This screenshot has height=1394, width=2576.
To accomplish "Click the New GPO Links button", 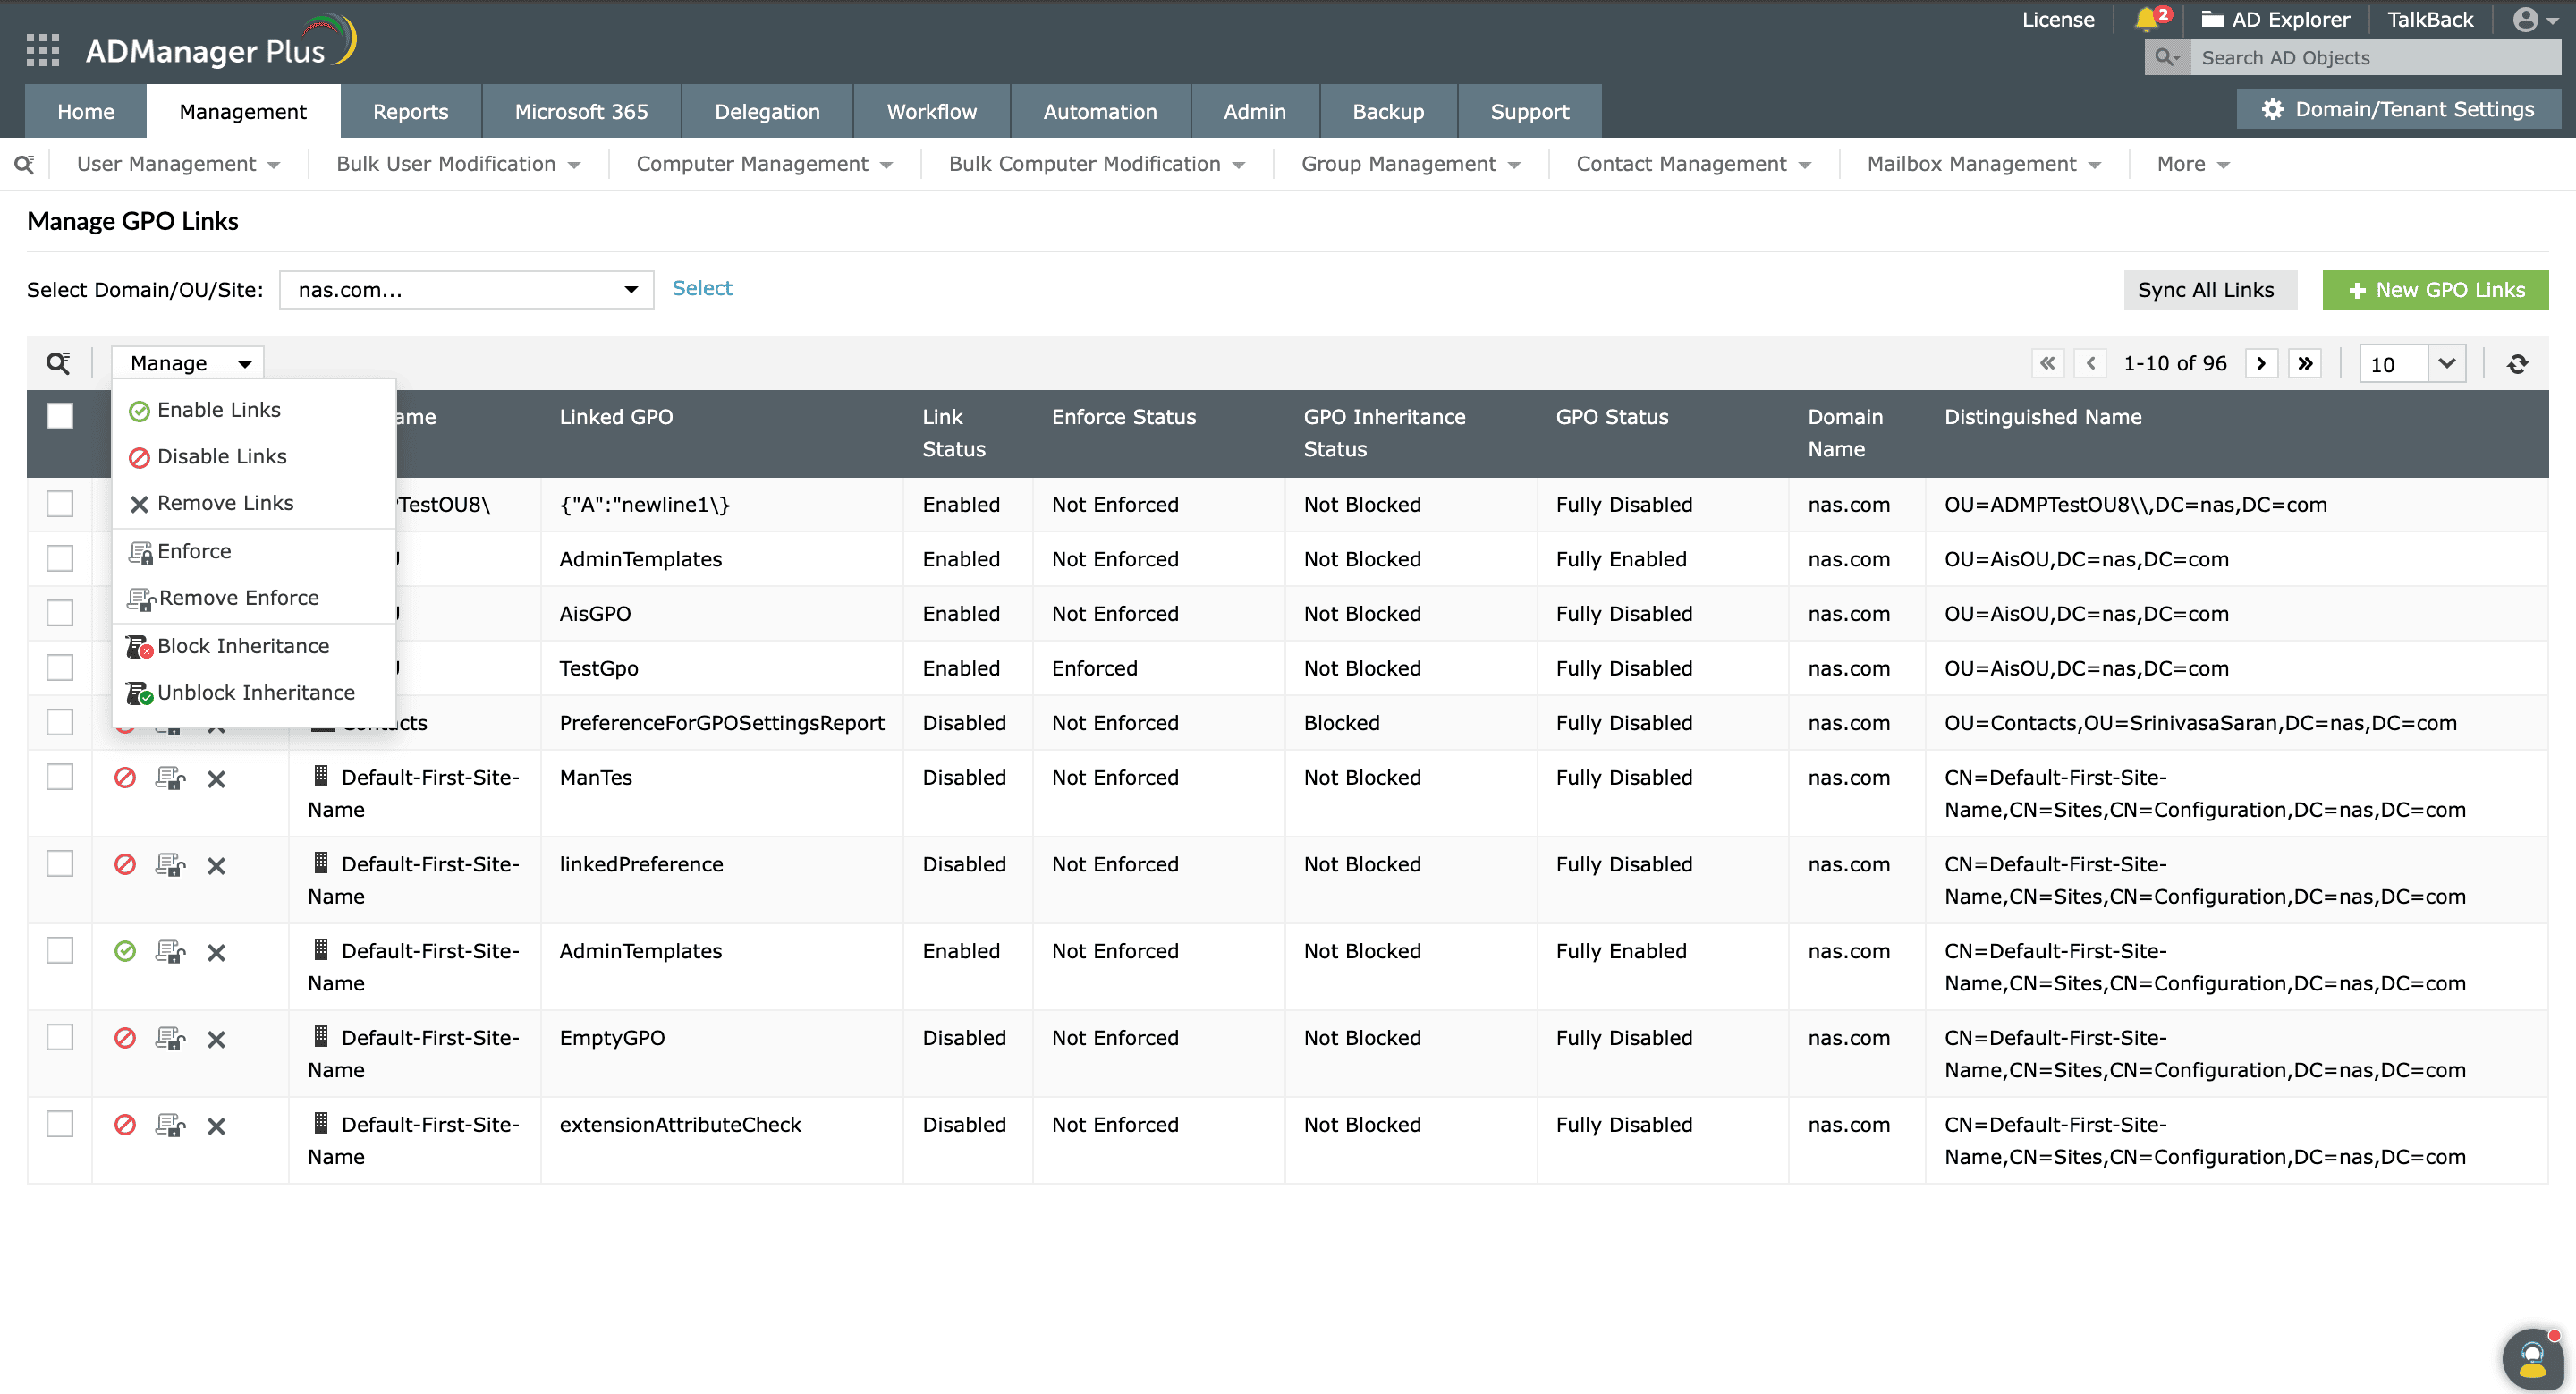I will [2435, 289].
